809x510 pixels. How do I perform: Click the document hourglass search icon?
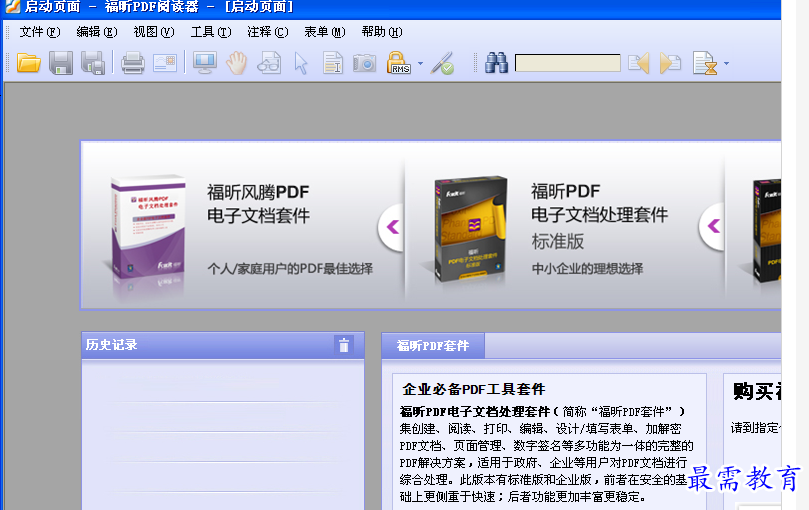pos(705,63)
